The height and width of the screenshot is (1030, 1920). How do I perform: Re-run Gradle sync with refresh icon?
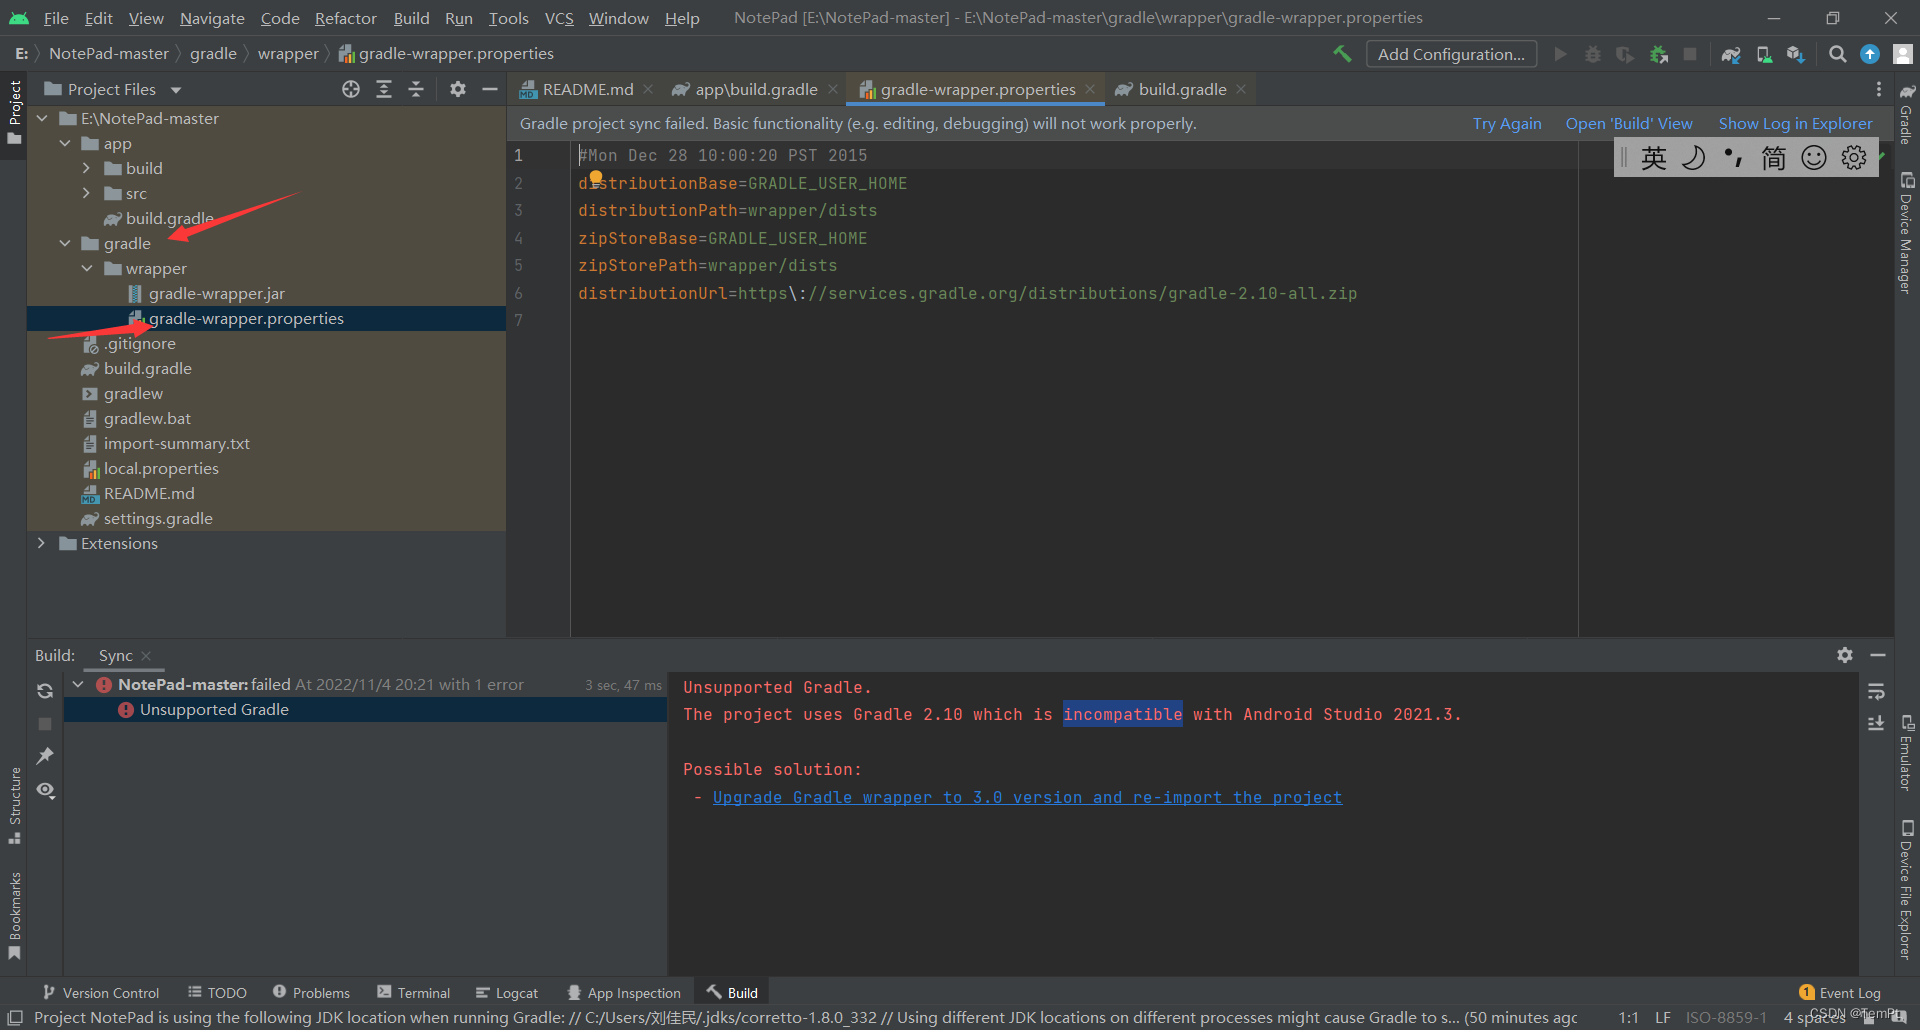click(x=44, y=690)
